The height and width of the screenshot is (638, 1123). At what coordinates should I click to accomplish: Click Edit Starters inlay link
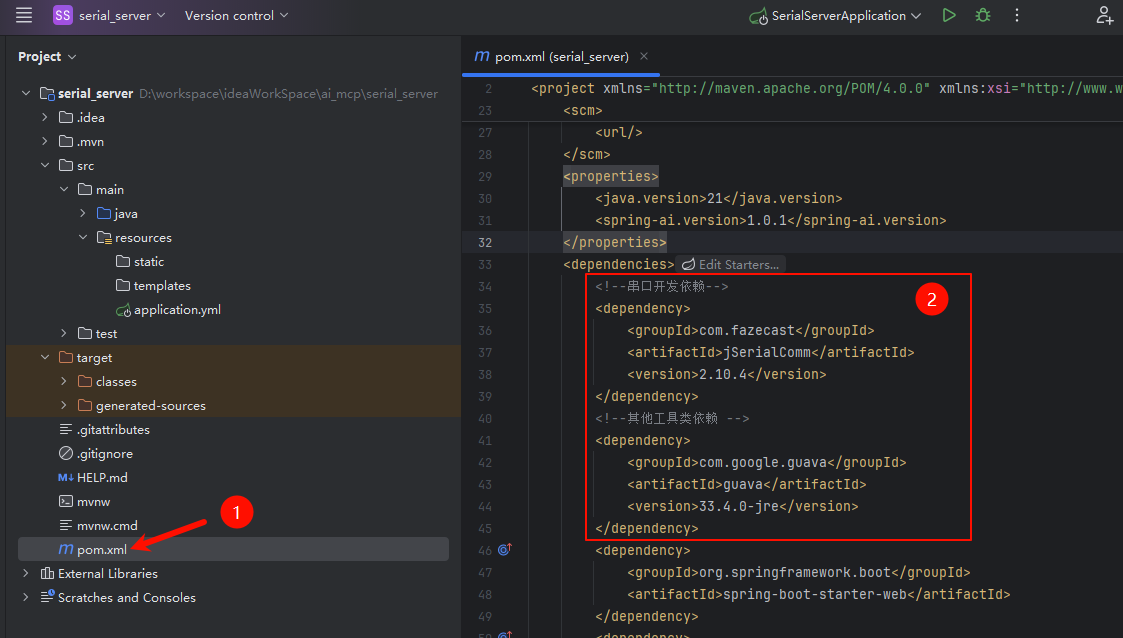[x=731, y=264]
